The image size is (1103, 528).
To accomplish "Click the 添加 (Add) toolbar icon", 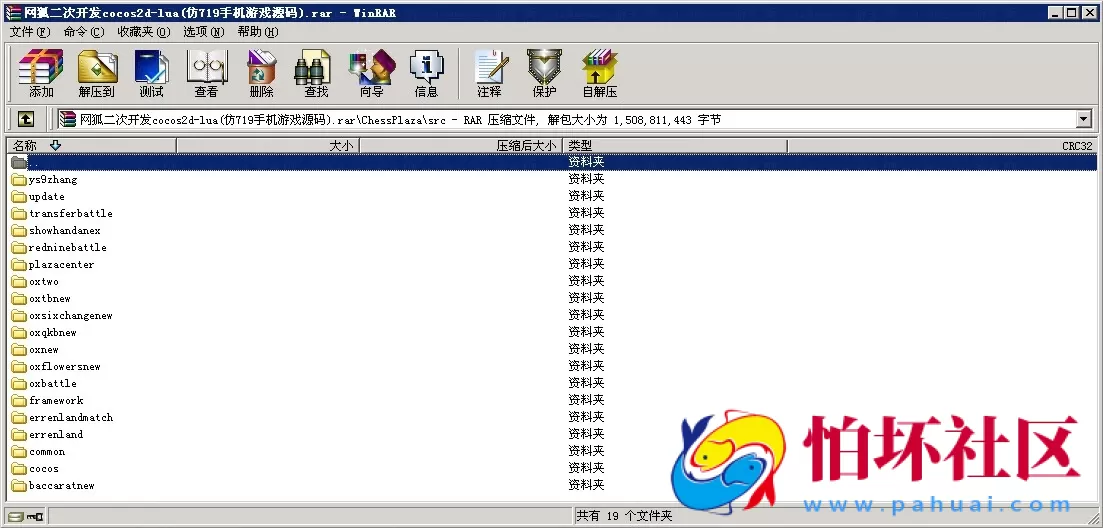I will click(x=41, y=73).
